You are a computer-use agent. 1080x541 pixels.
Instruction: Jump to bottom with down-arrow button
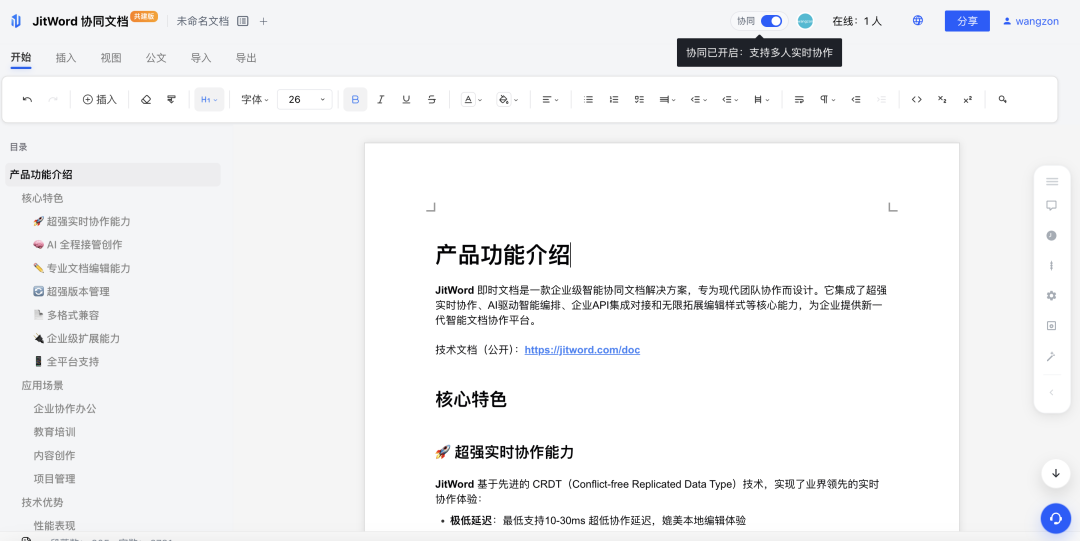[1055, 473]
